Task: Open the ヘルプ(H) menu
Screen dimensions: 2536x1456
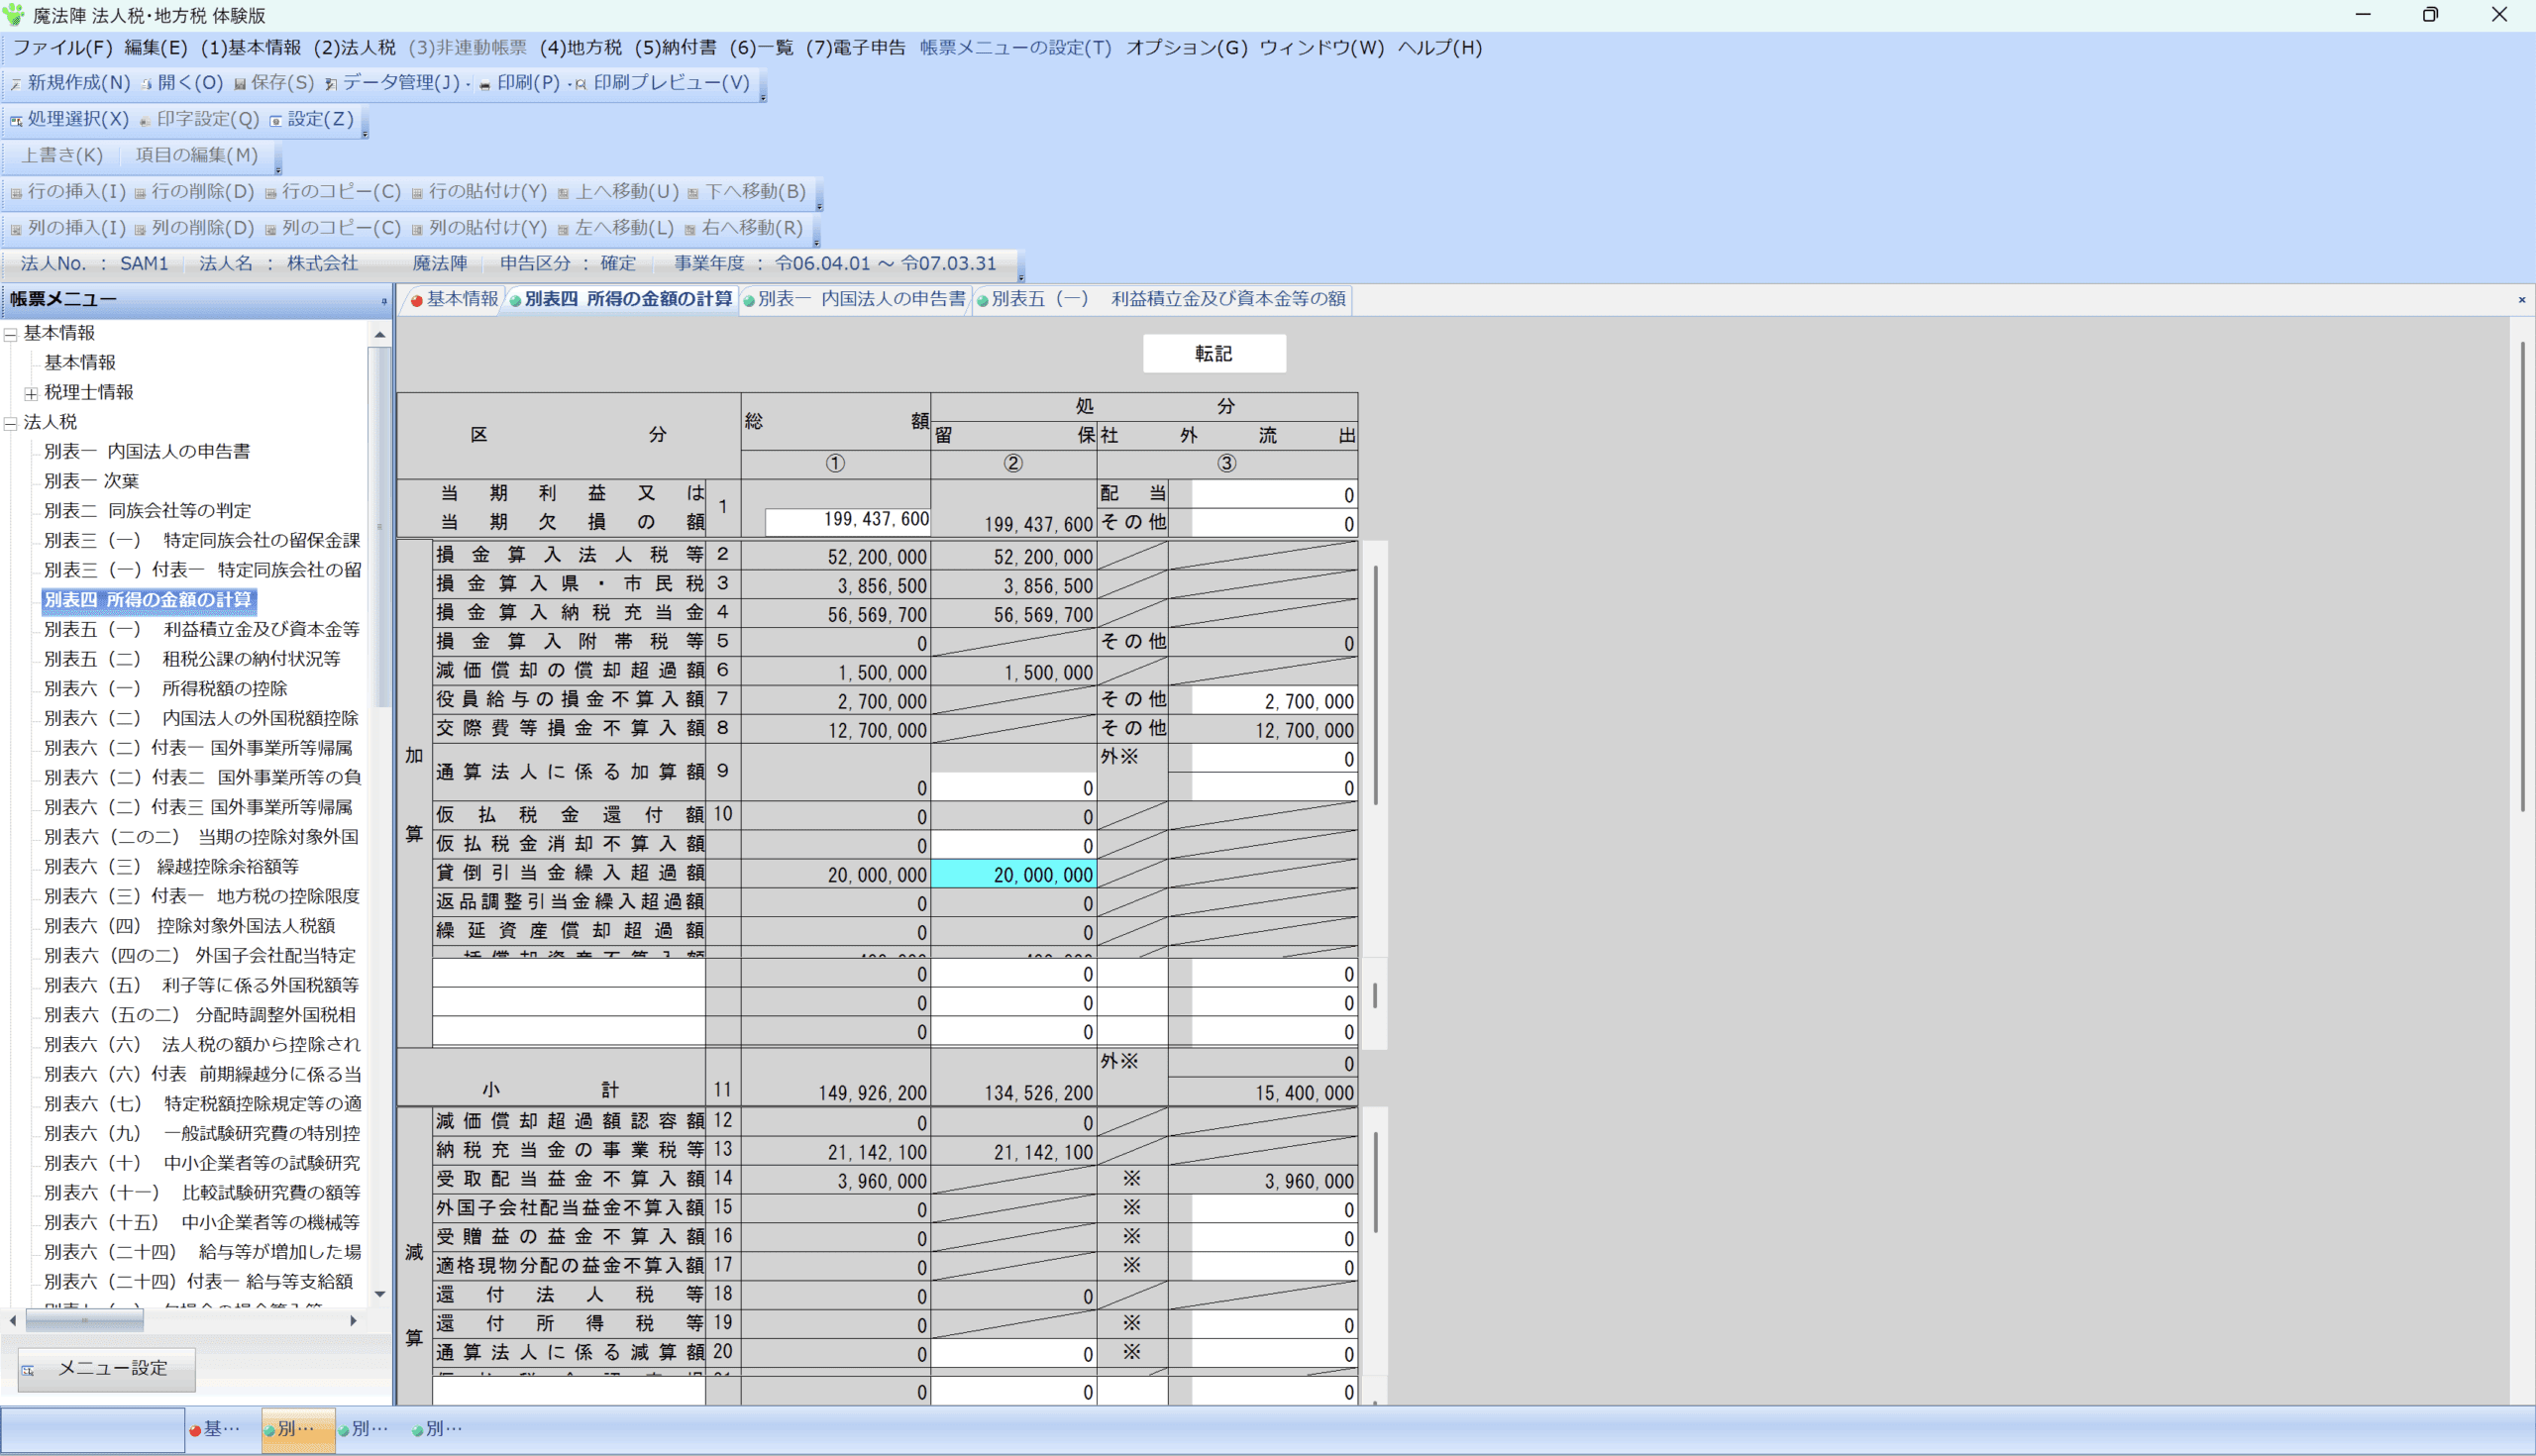Action: point(1440,47)
